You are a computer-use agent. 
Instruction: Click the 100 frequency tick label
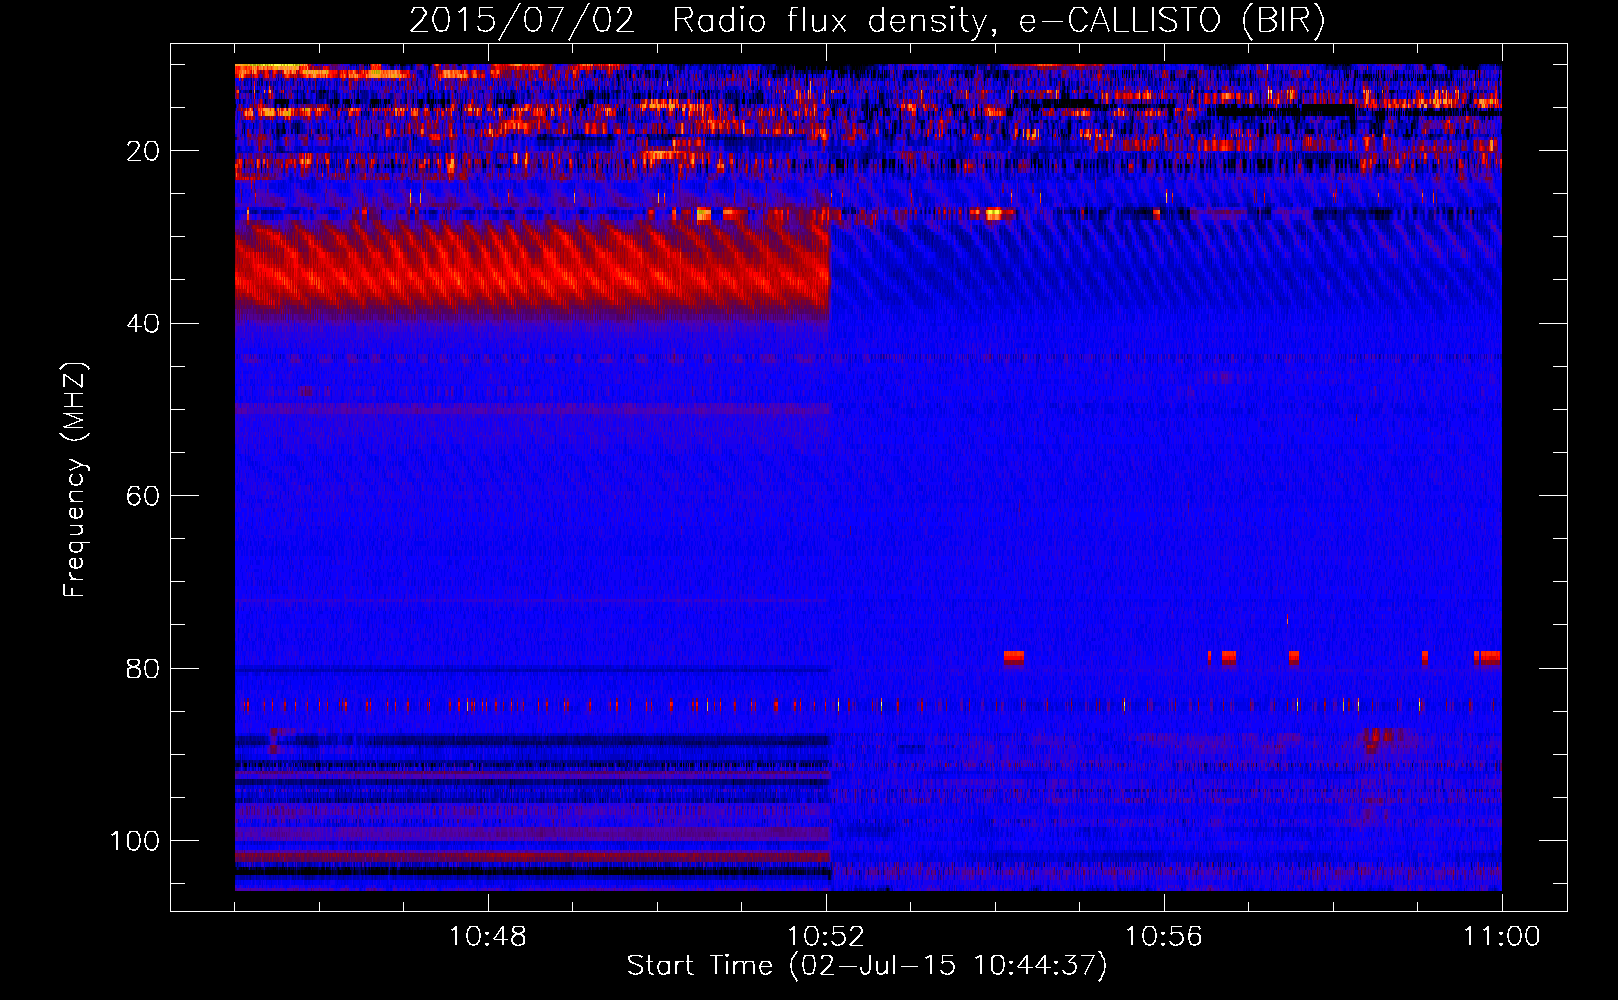[x=135, y=841]
